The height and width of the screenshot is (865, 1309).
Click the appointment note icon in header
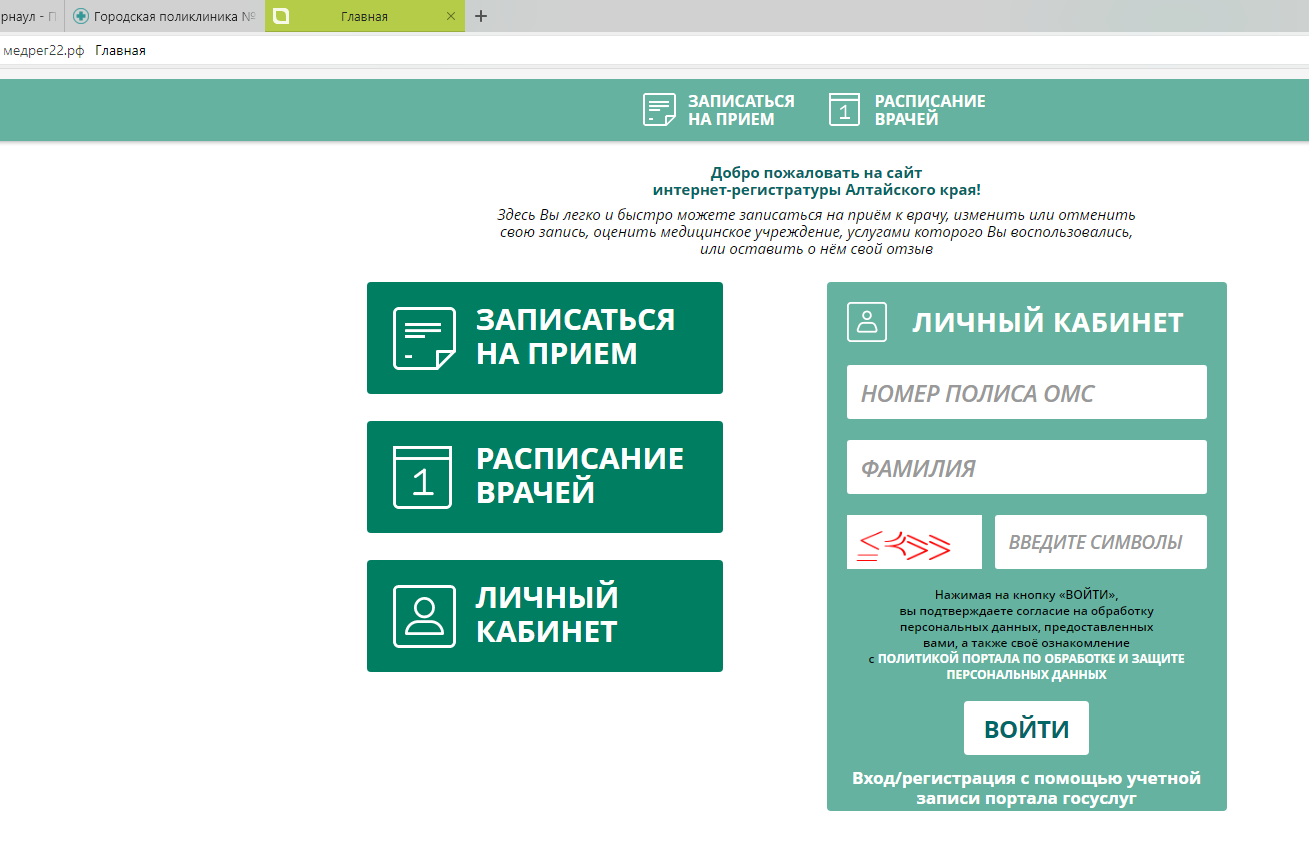[x=659, y=110]
